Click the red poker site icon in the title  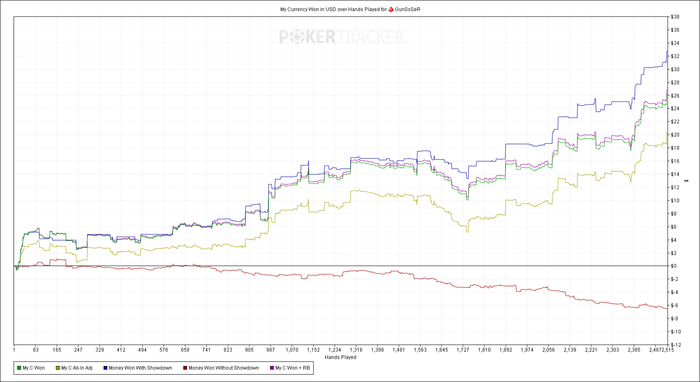pos(391,9)
